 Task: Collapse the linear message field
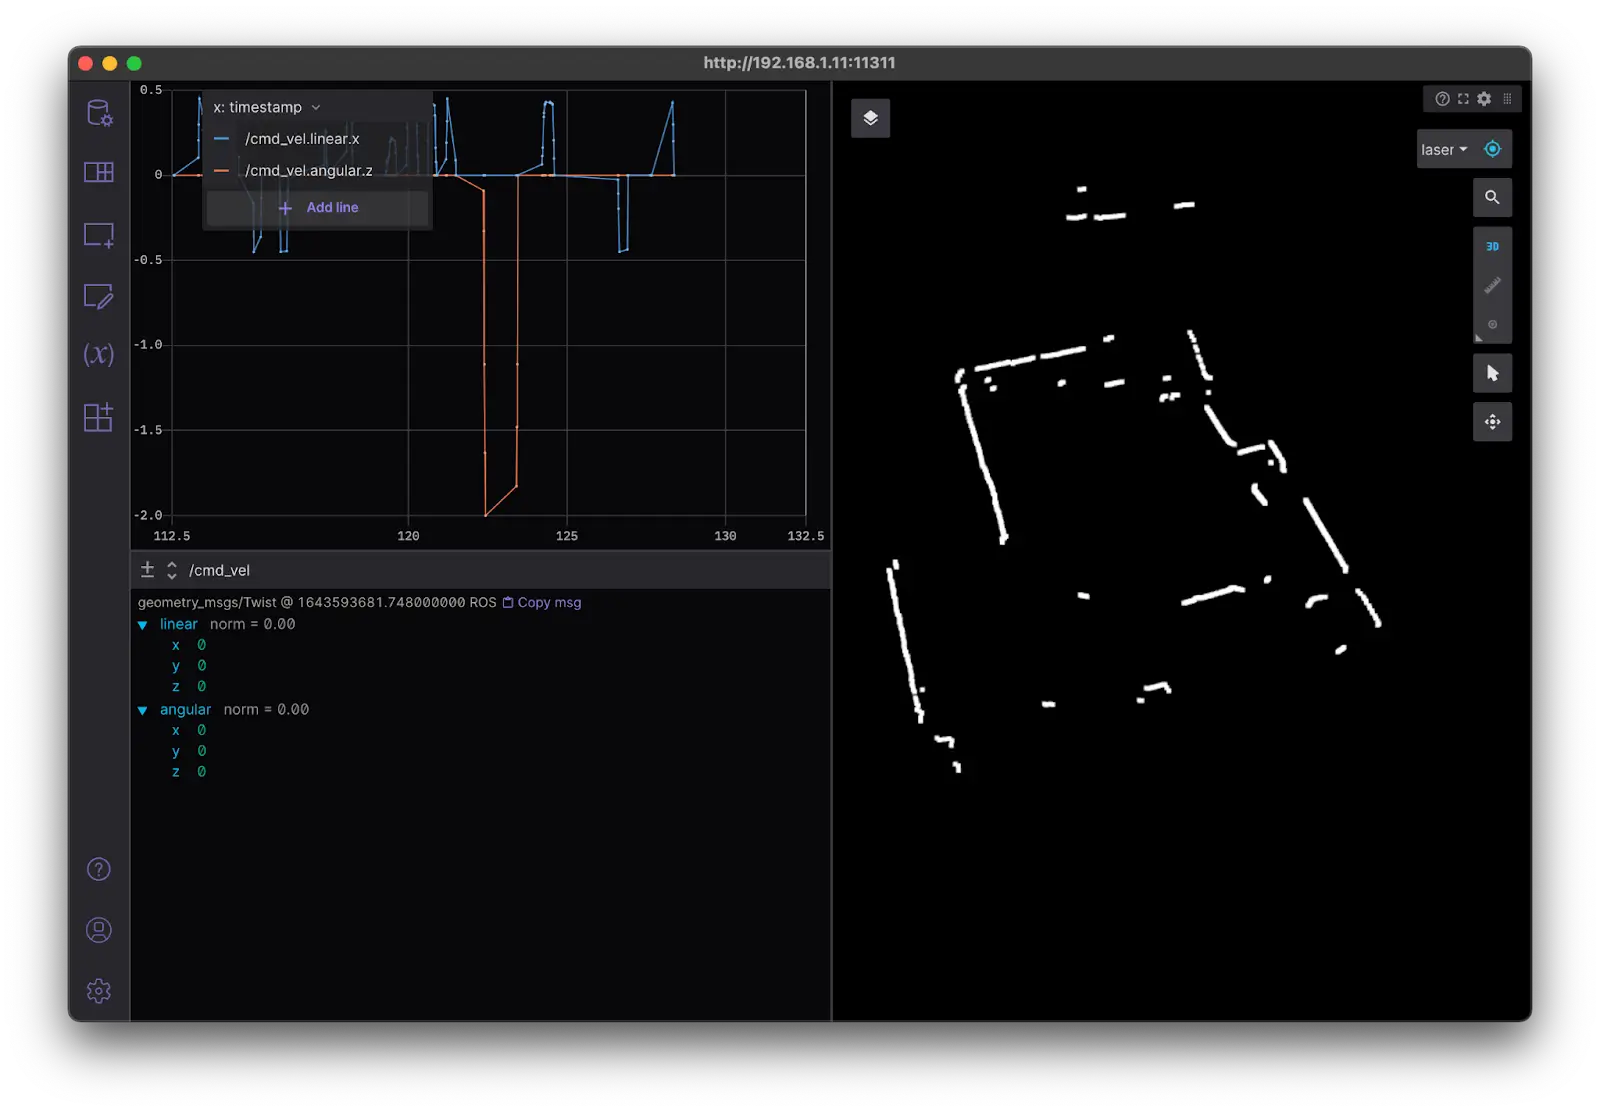point(143,625)
